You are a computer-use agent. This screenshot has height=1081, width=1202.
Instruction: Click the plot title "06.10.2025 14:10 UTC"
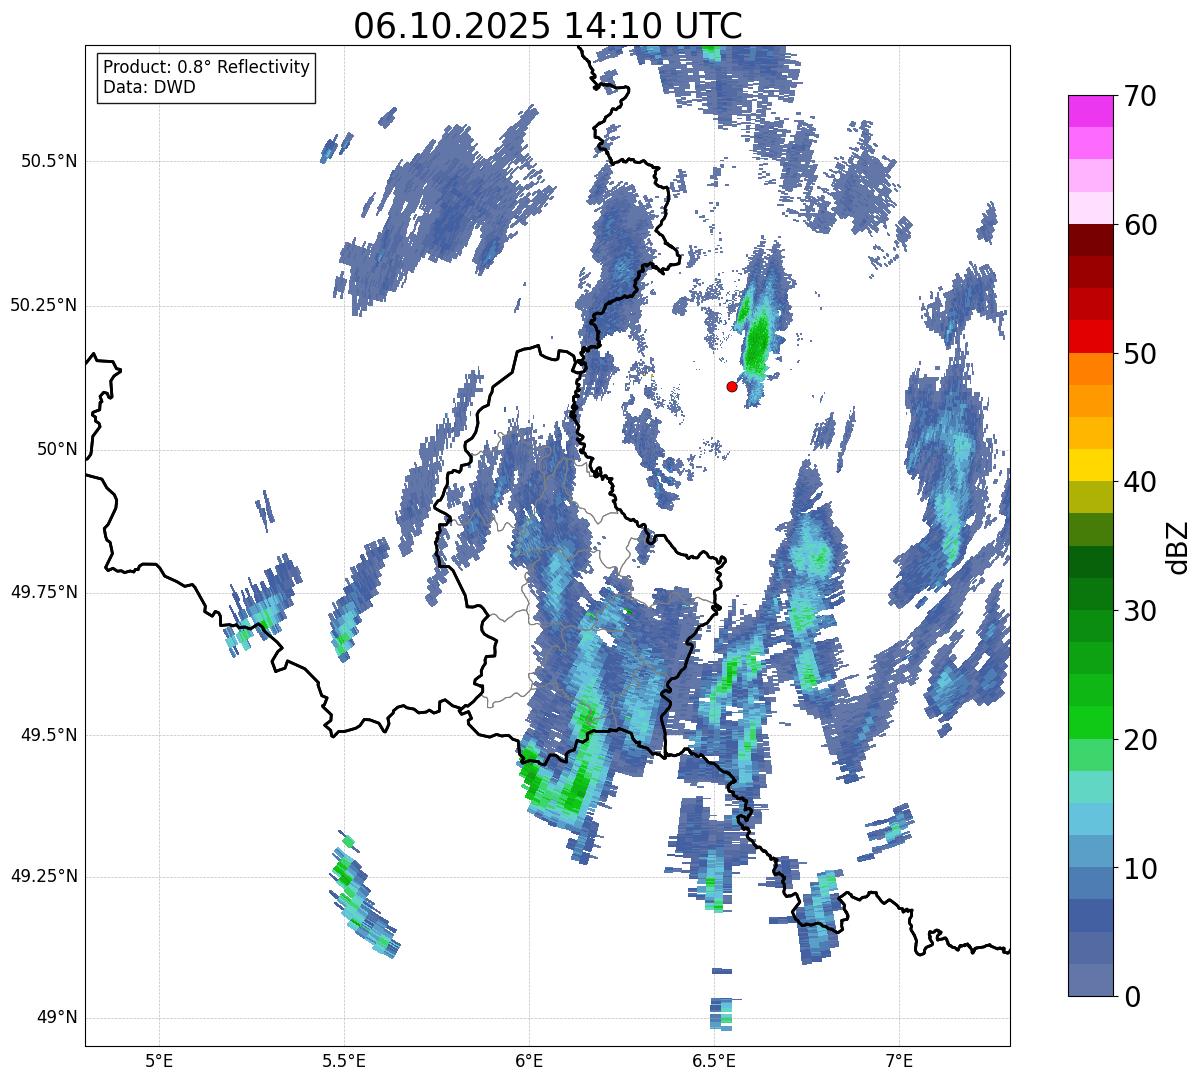[548, 25]
